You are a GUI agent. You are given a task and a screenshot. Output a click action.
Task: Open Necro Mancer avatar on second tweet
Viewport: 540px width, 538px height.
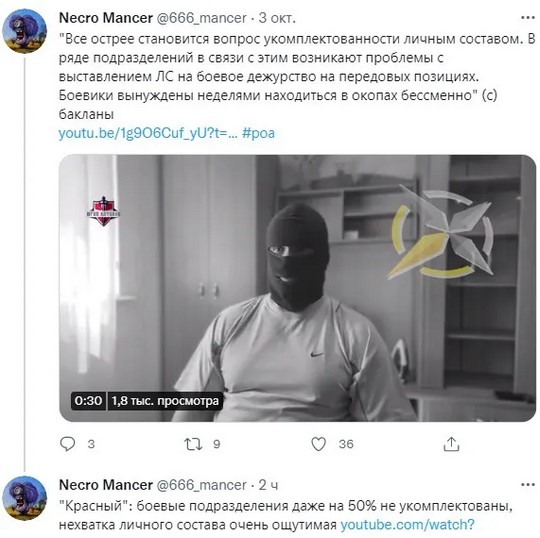click(24, 498)
